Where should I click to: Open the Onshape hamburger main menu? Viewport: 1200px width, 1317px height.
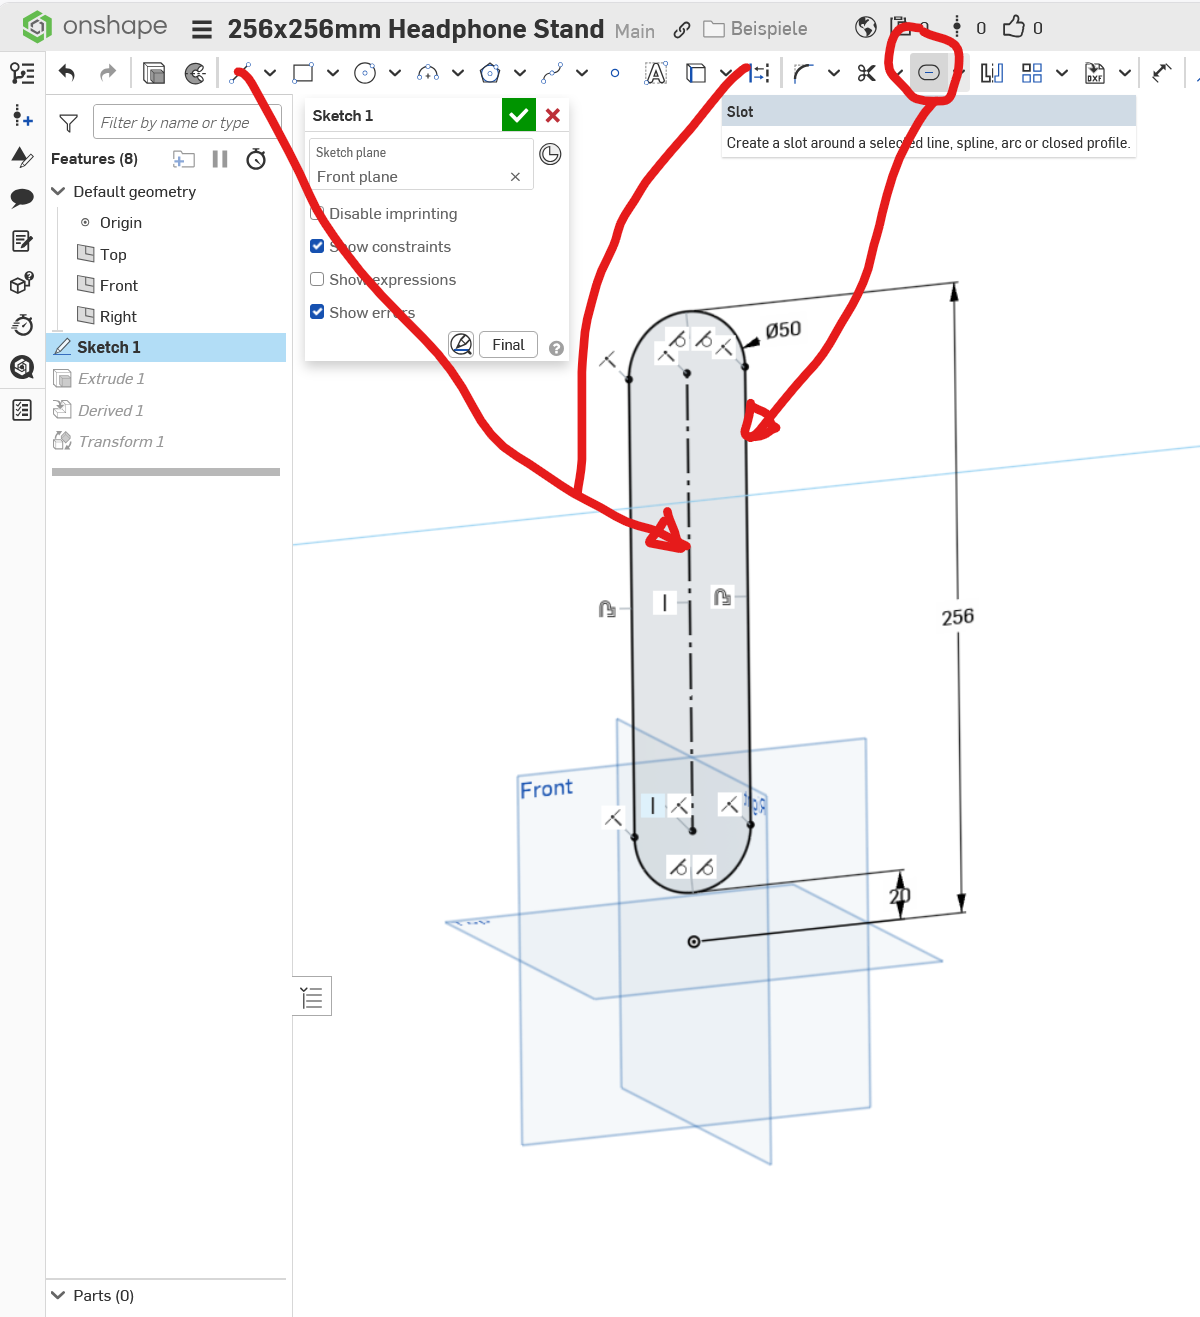[x=202, y=29]
